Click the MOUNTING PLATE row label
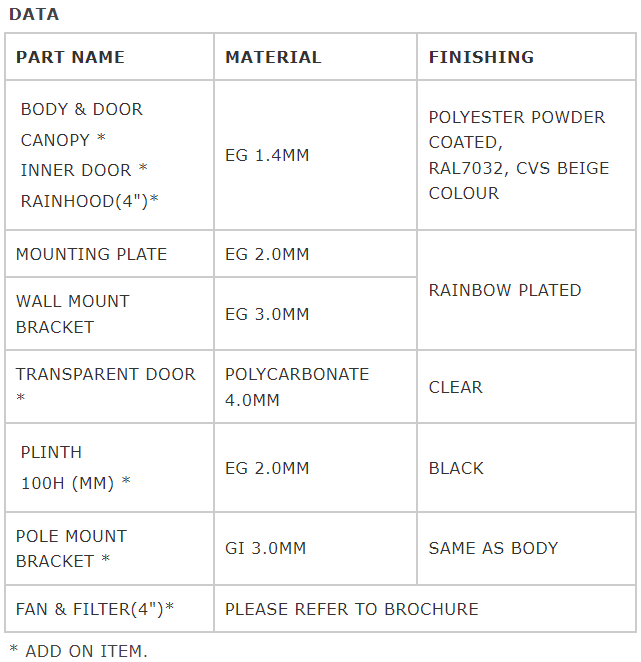This screenshot has height=662, width=641. click(91, 254)
